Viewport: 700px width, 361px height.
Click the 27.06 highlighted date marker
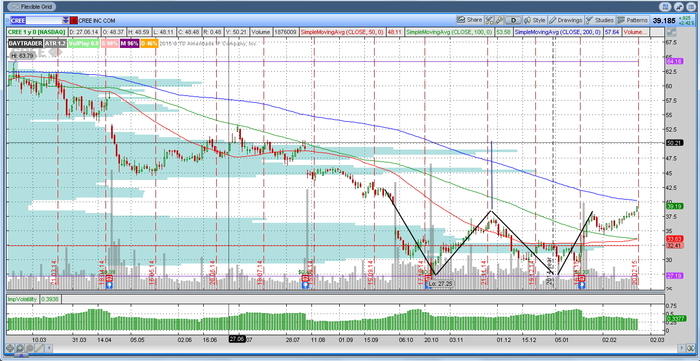click(x=237, y=340)
